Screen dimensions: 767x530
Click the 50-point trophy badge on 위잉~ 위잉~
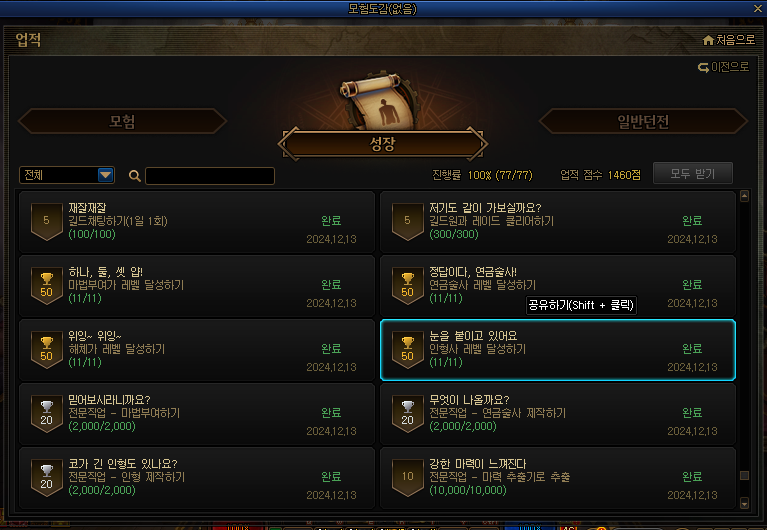(x=46, y=349)
